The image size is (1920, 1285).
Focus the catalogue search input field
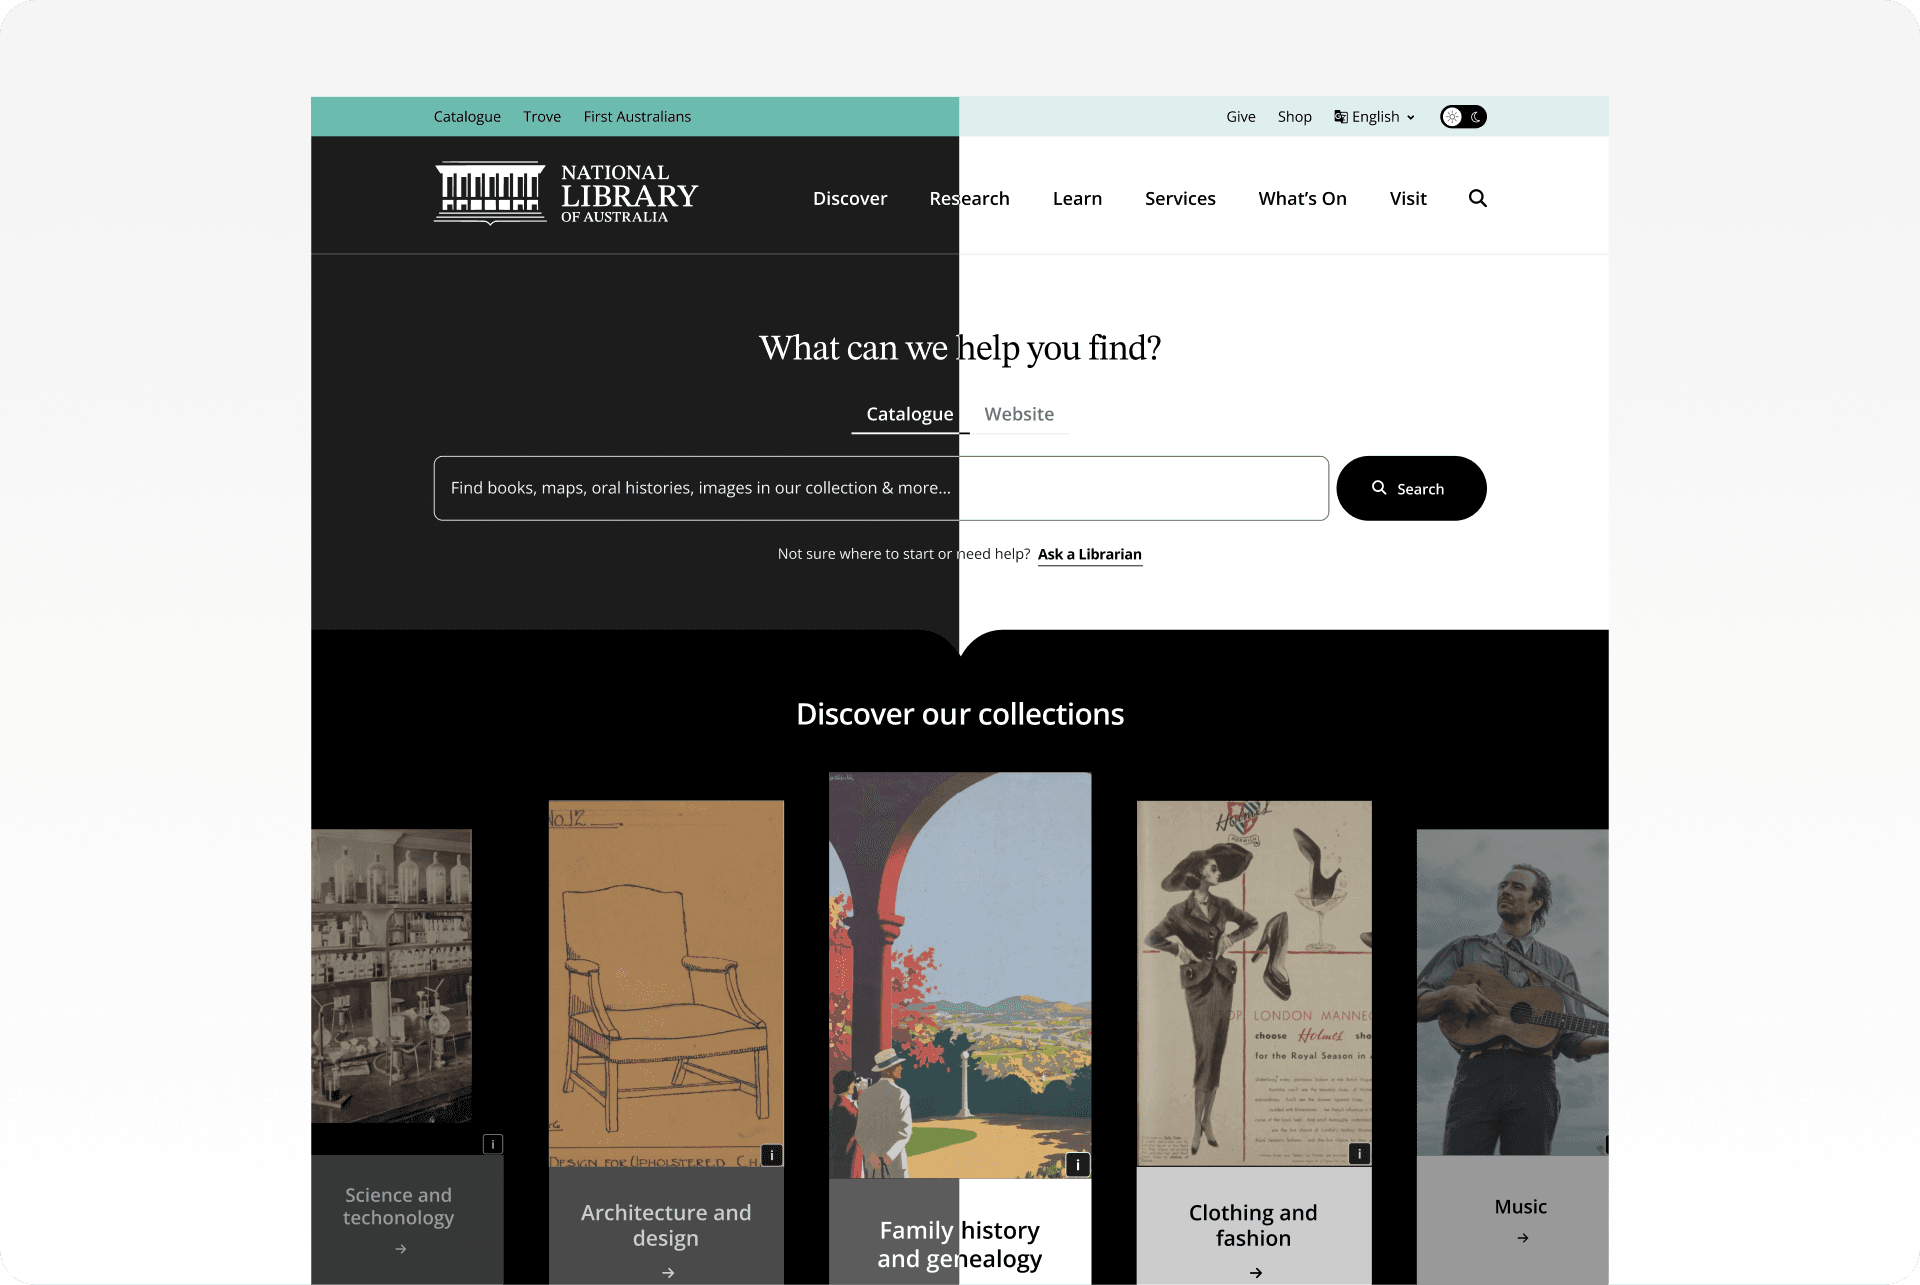[x=881, y=488]
